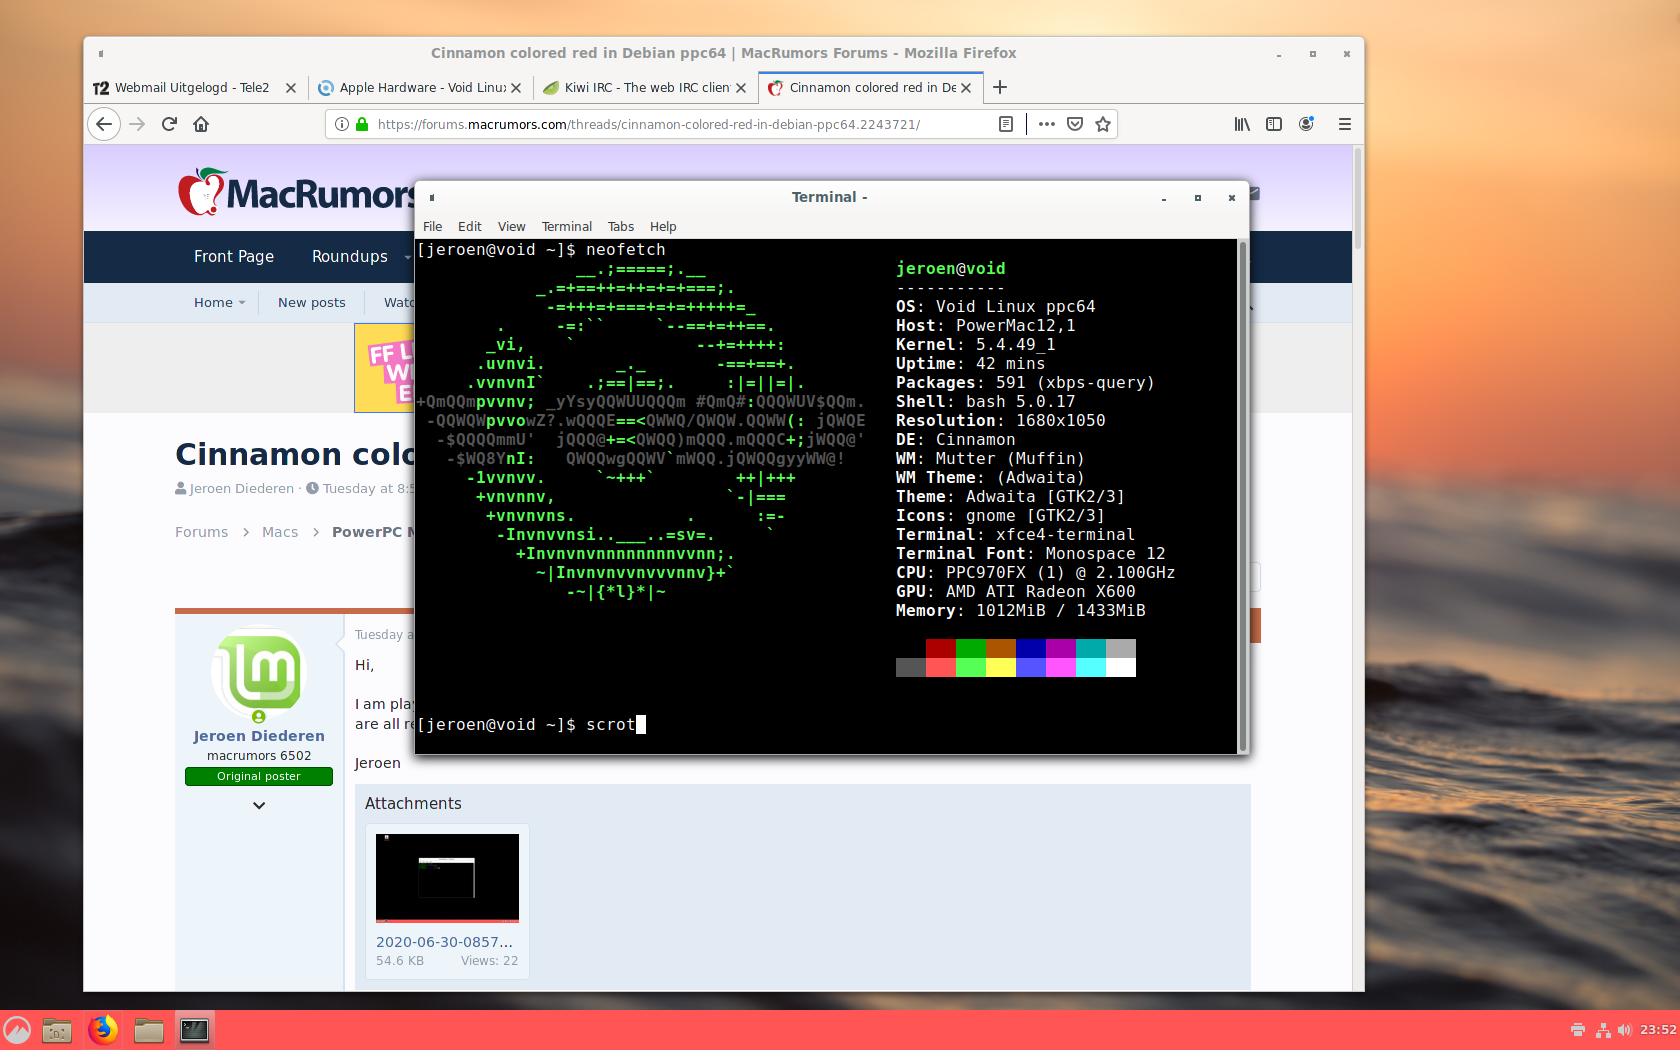
Task: Open Firefox hamburger menu
Action: click(1345, 124)
